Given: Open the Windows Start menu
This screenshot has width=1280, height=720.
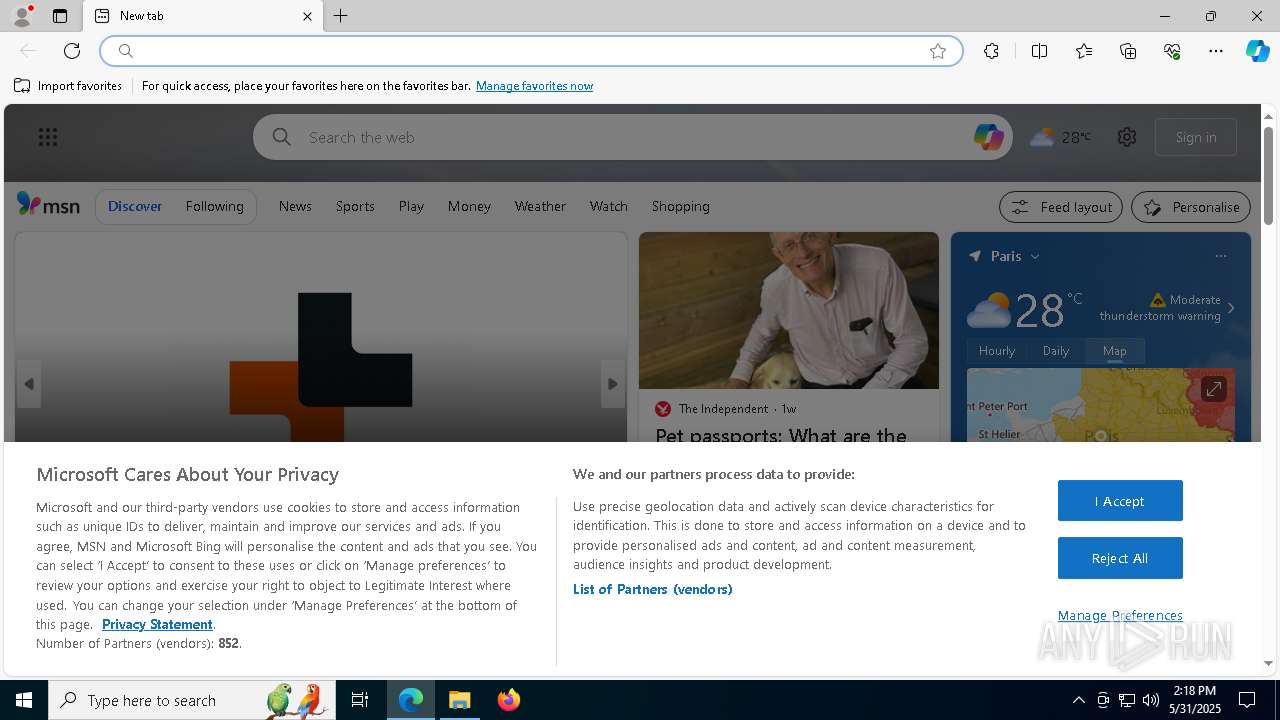Looking at the screenshot, I should point(24,700).
